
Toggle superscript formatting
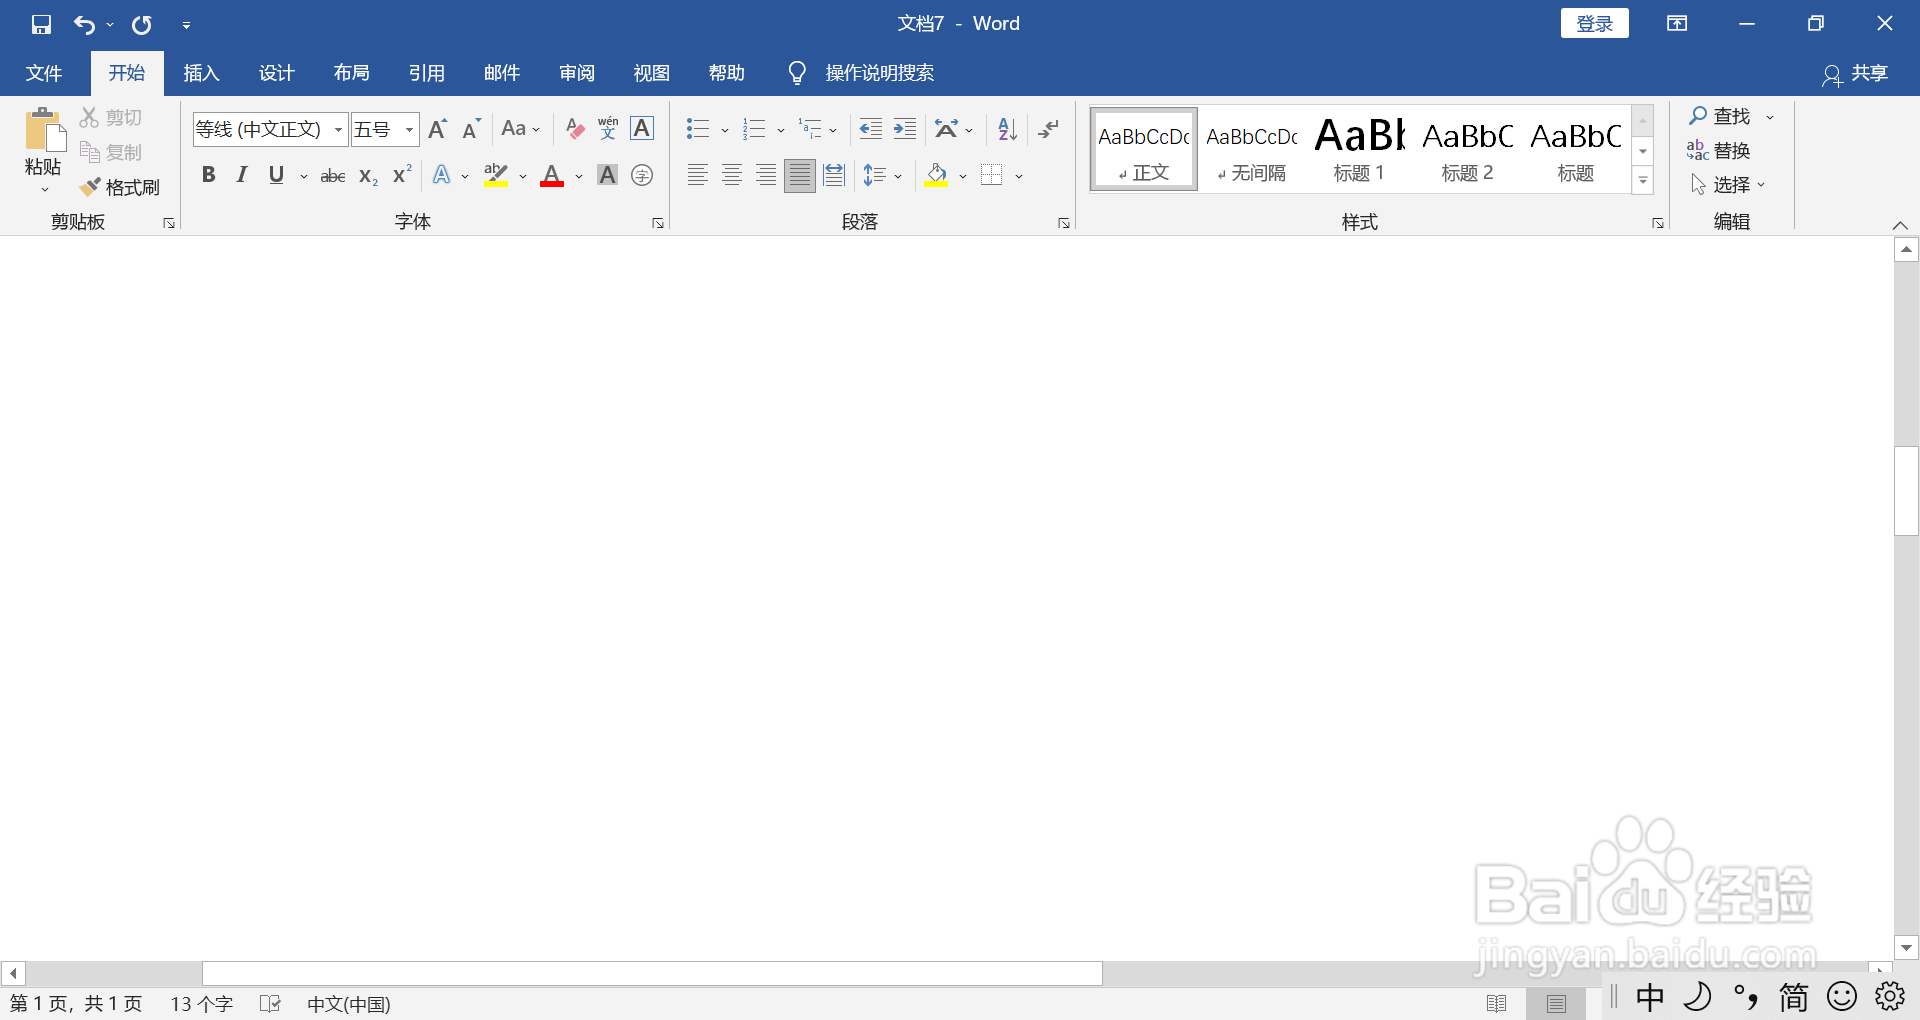click(402, 176)
